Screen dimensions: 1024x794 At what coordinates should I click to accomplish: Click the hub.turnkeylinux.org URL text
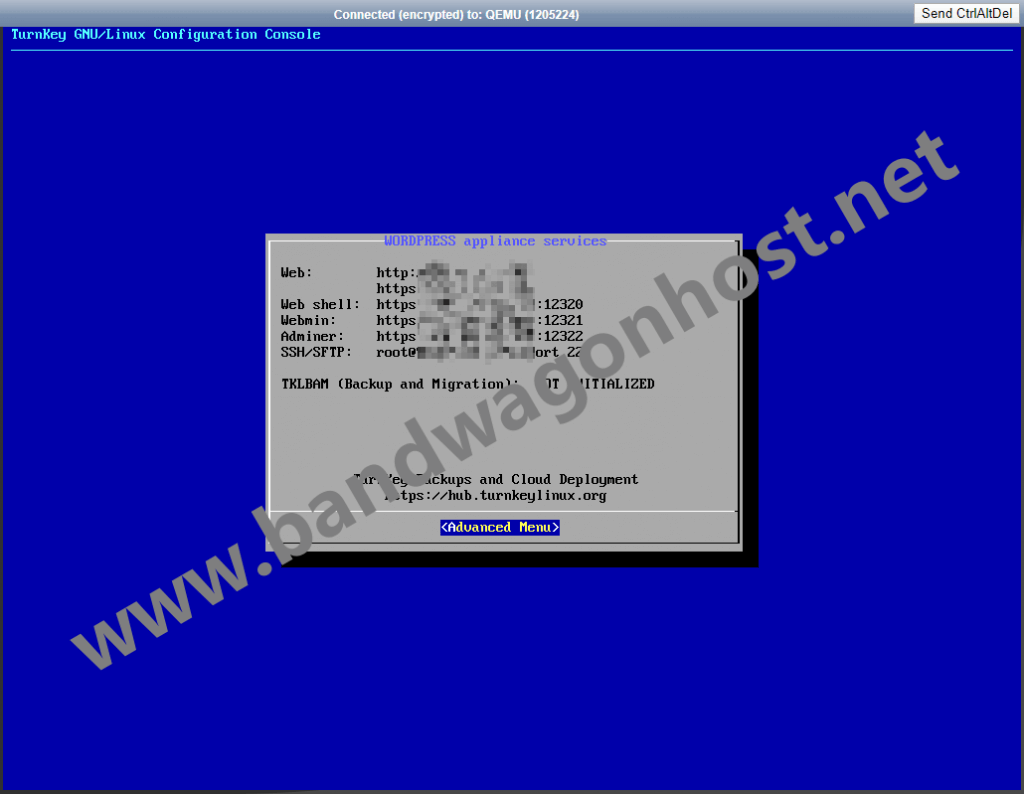point(495,496)
